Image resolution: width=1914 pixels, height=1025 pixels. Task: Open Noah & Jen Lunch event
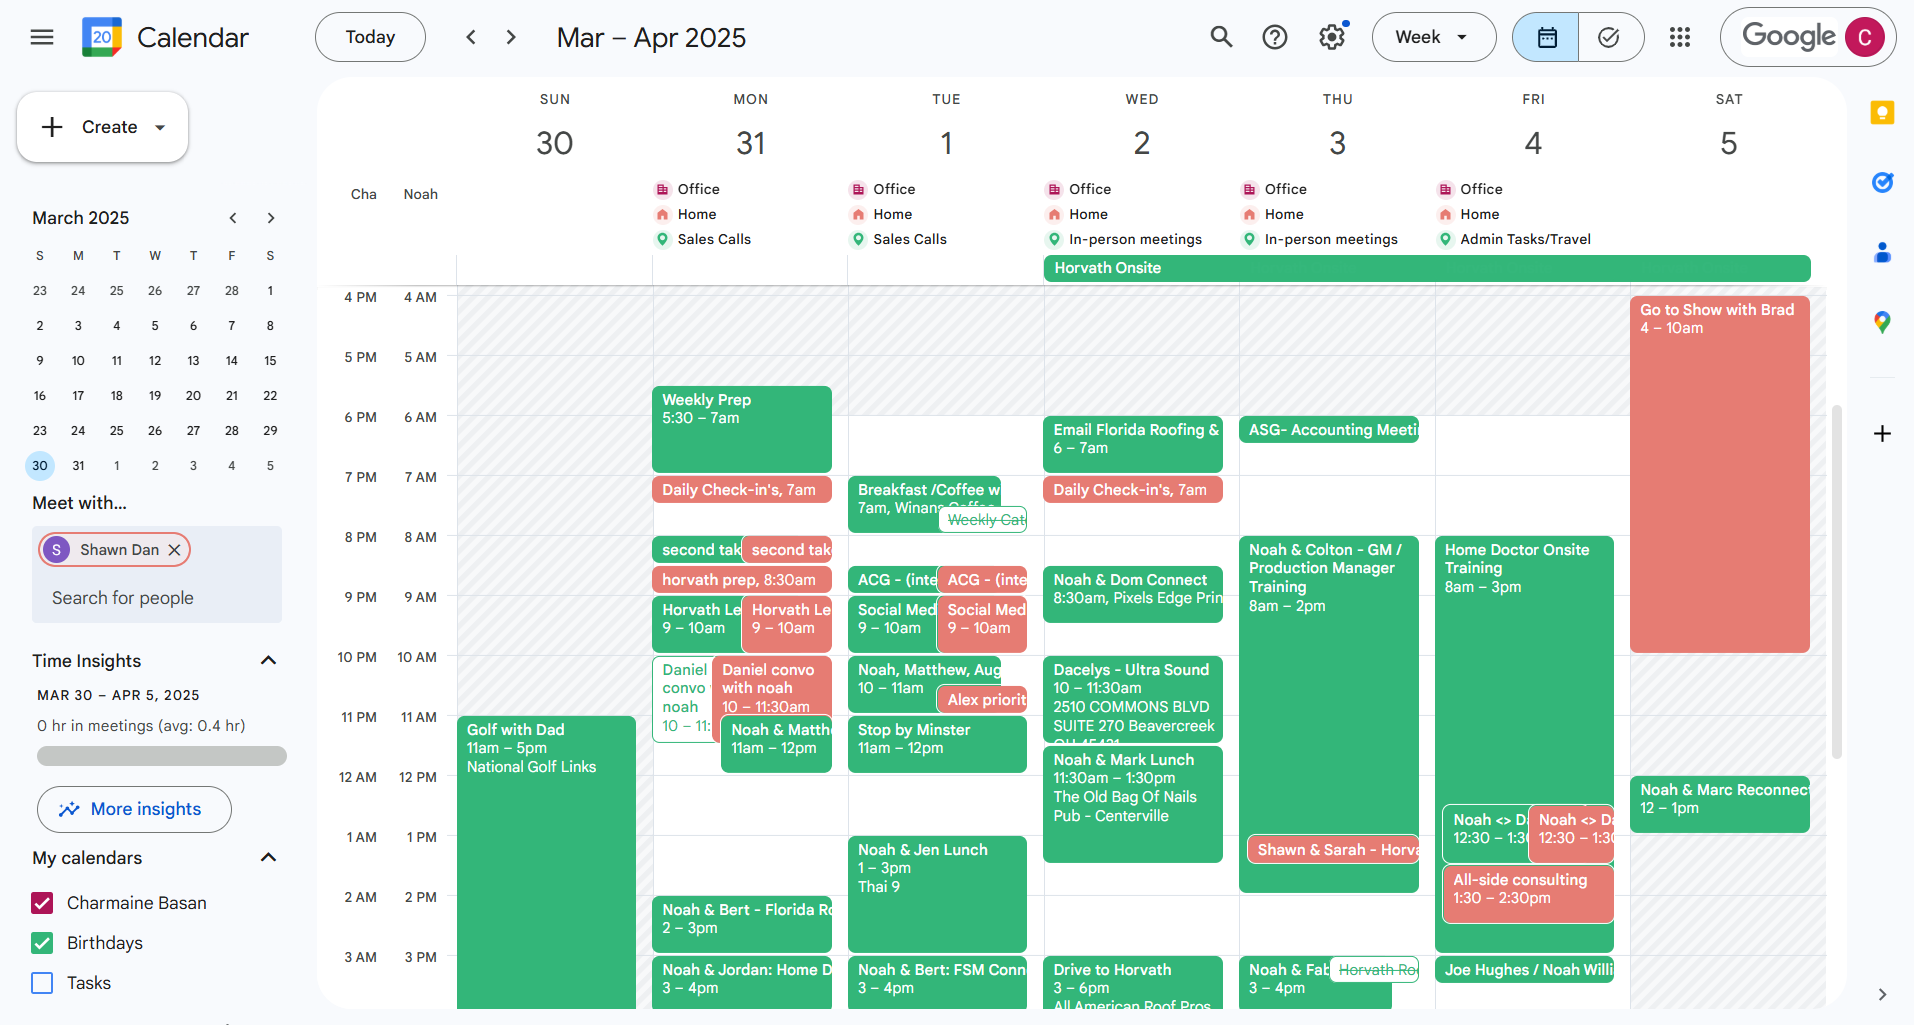(x=937, y=894)
